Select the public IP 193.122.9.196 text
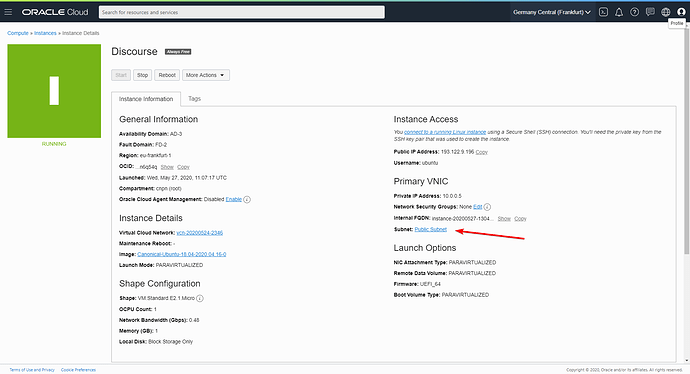This screenshot has height=374, width=690. 457,152
